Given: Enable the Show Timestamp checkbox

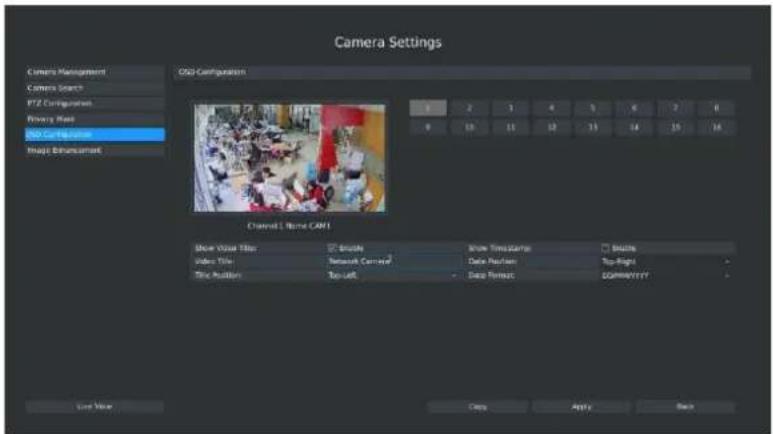Looking at the screenshot, I should [605, 248].
